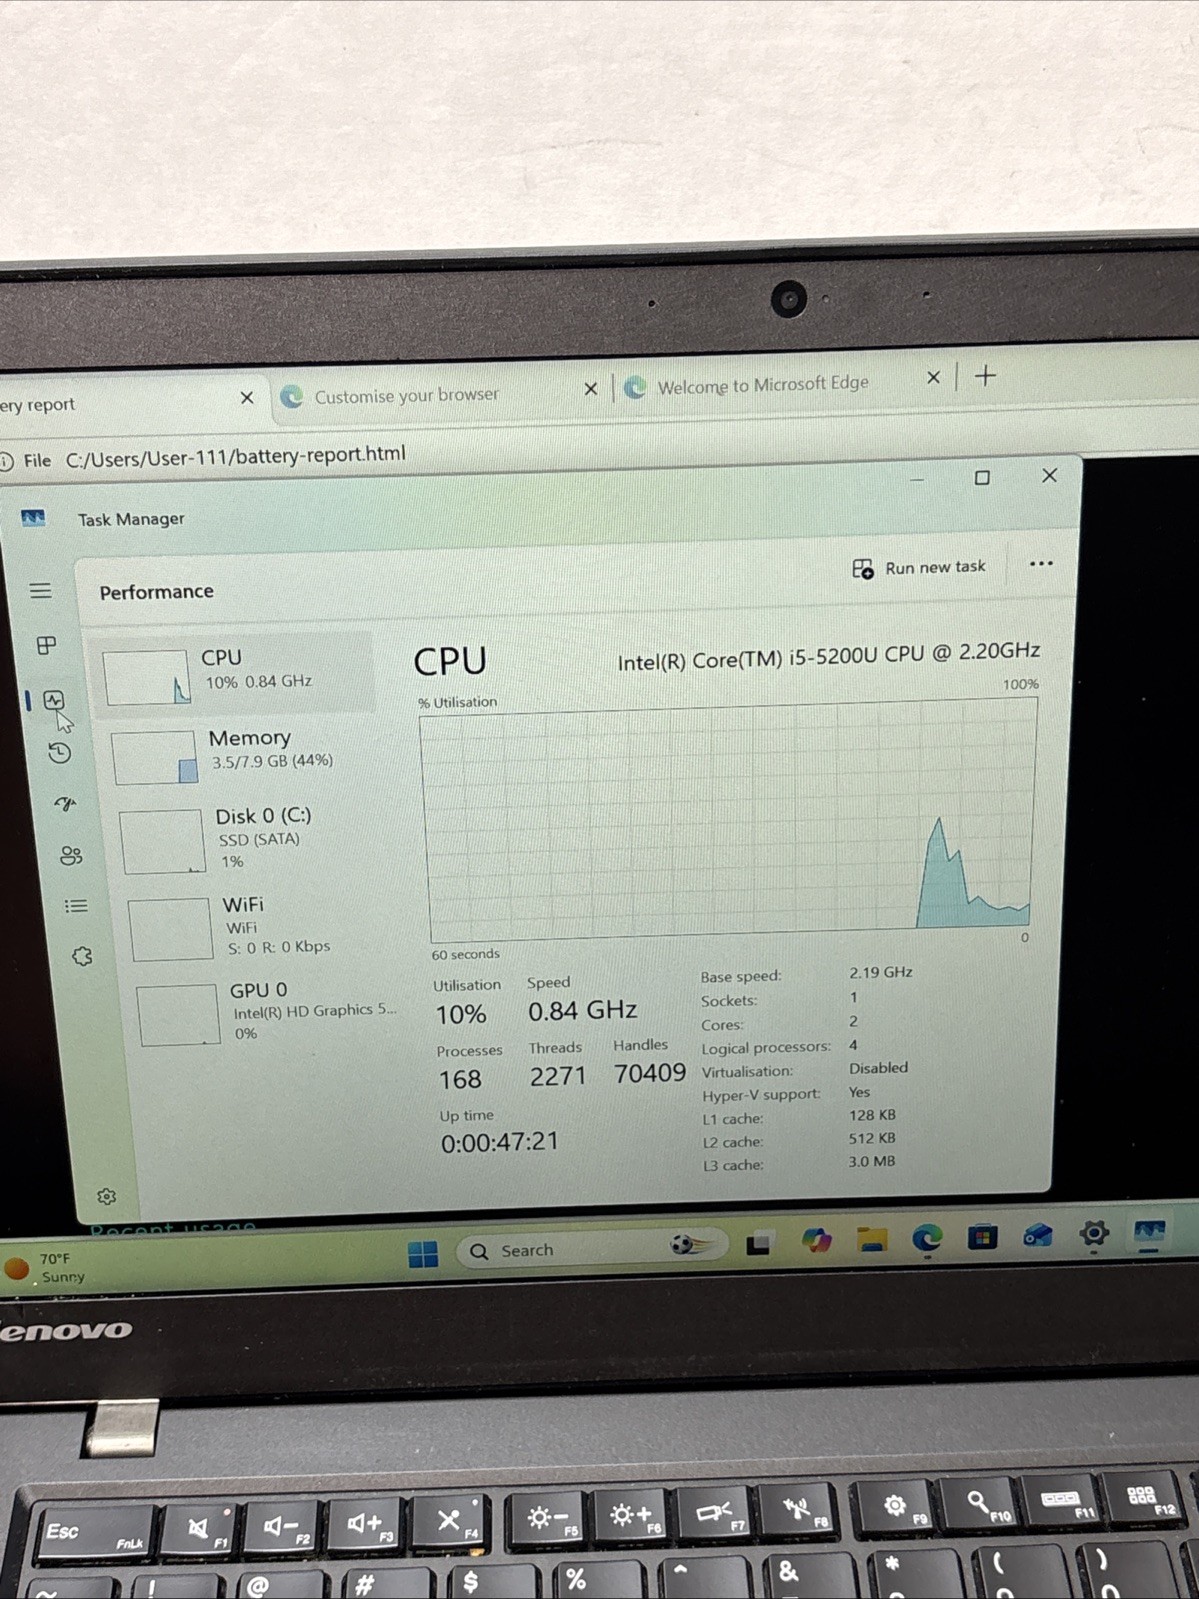Select the Memory performance entry
The height and width of the screenshot is (1599, 1199).
[x=240, y=752]
